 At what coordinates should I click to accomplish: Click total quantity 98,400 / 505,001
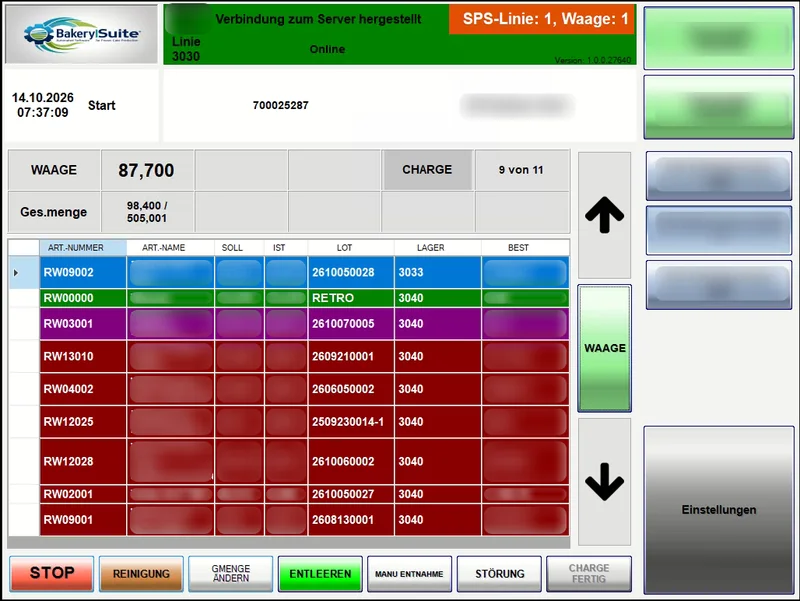point(146,212)
